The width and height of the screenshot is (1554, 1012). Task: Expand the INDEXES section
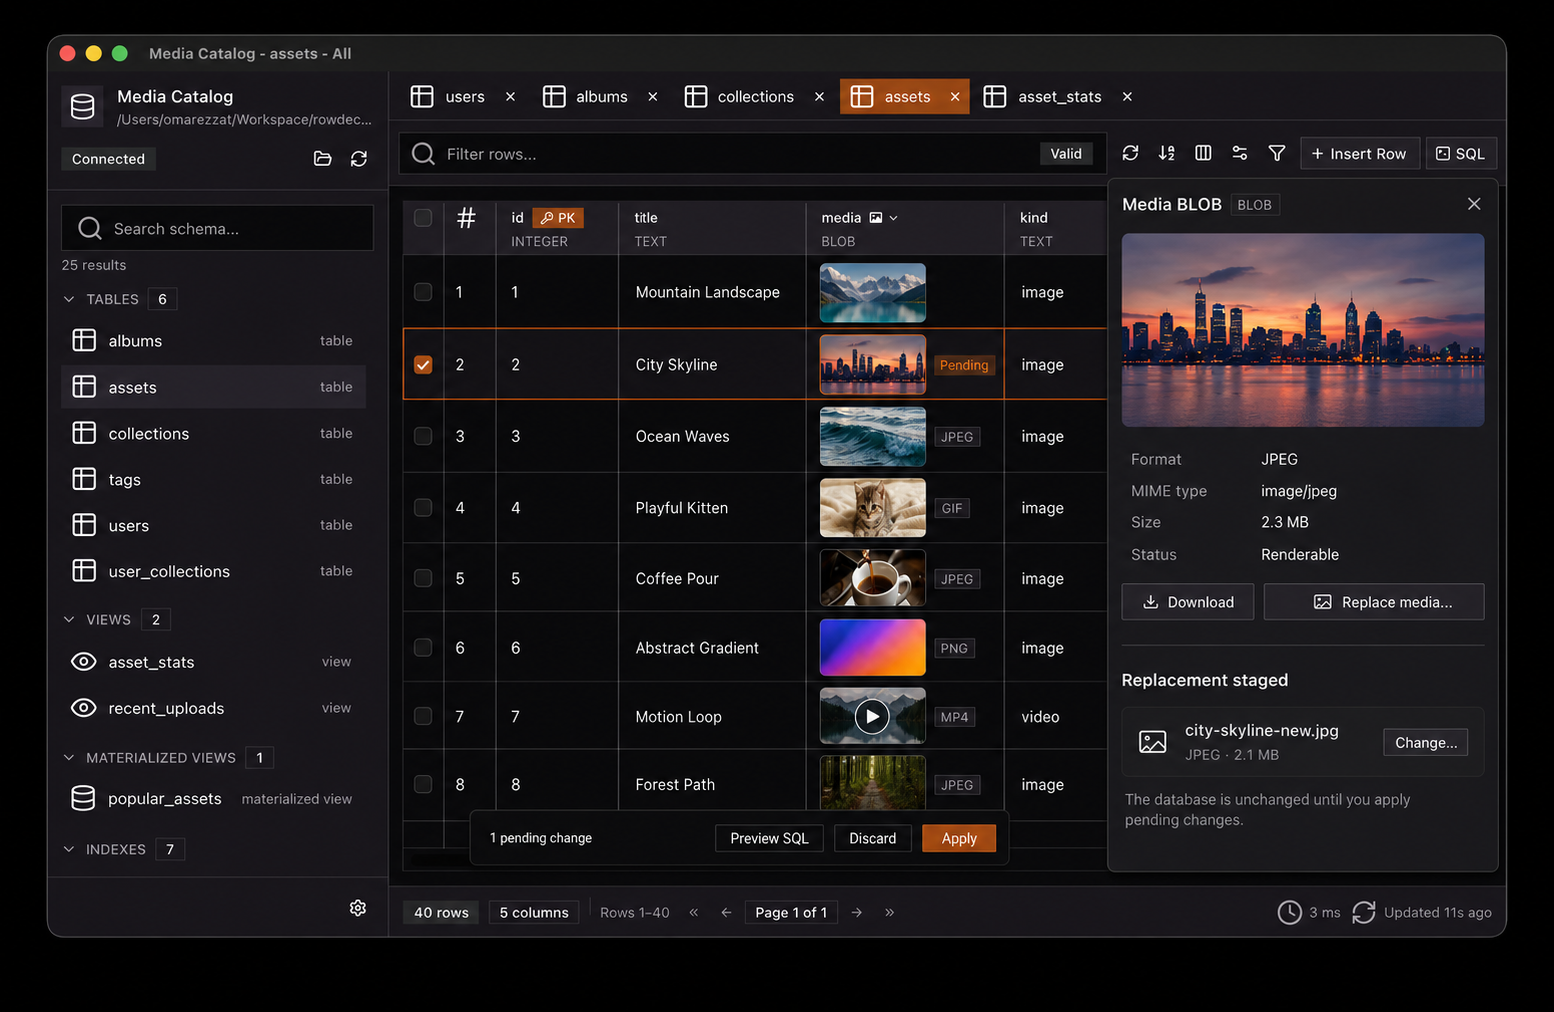[69, 849]
